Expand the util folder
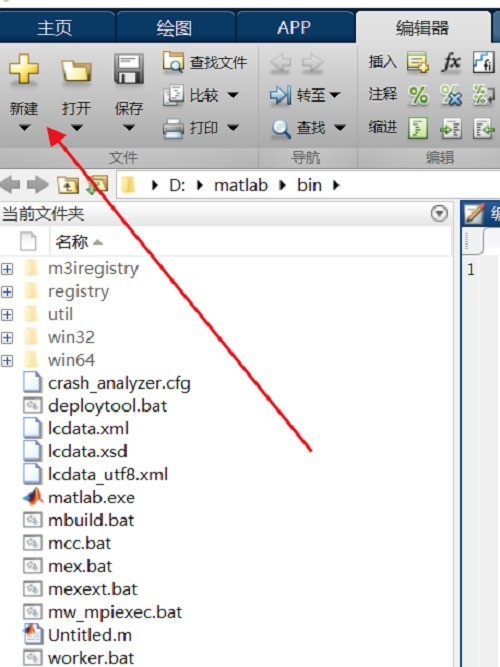This screenshot has width=500, height=667. (x=7, y=315)
